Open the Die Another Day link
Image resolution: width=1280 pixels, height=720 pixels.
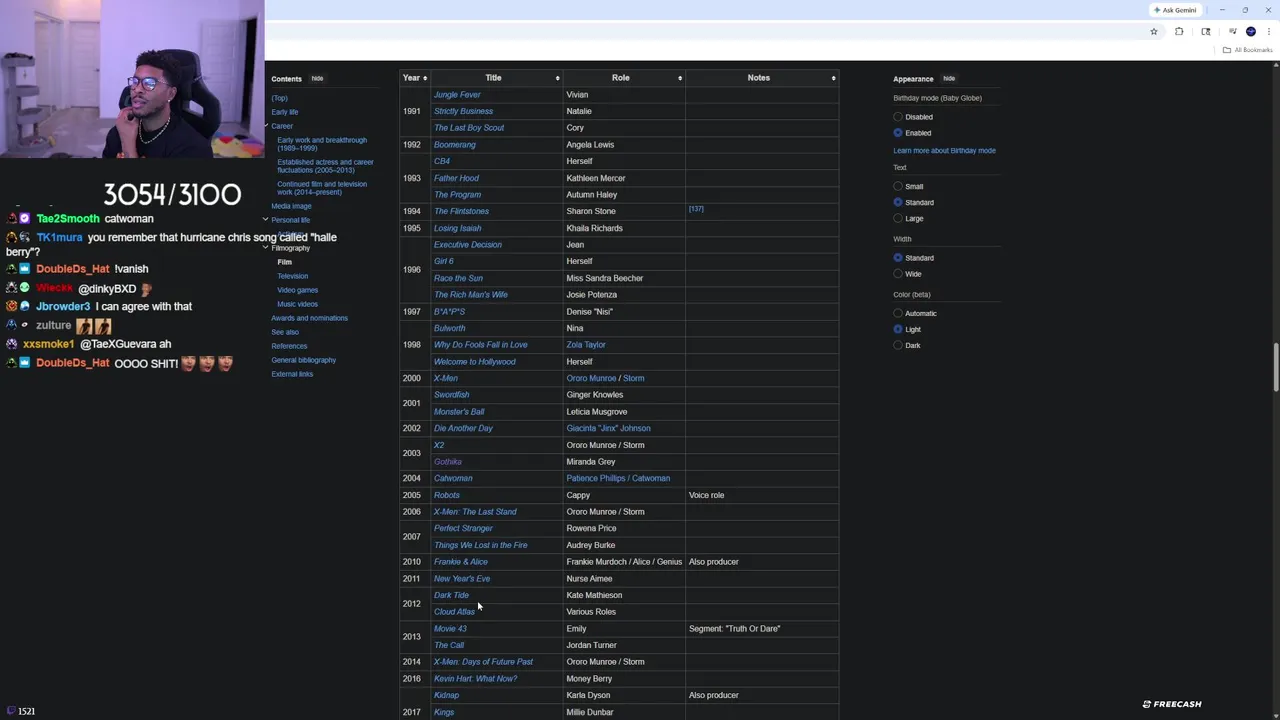(463, 428)
